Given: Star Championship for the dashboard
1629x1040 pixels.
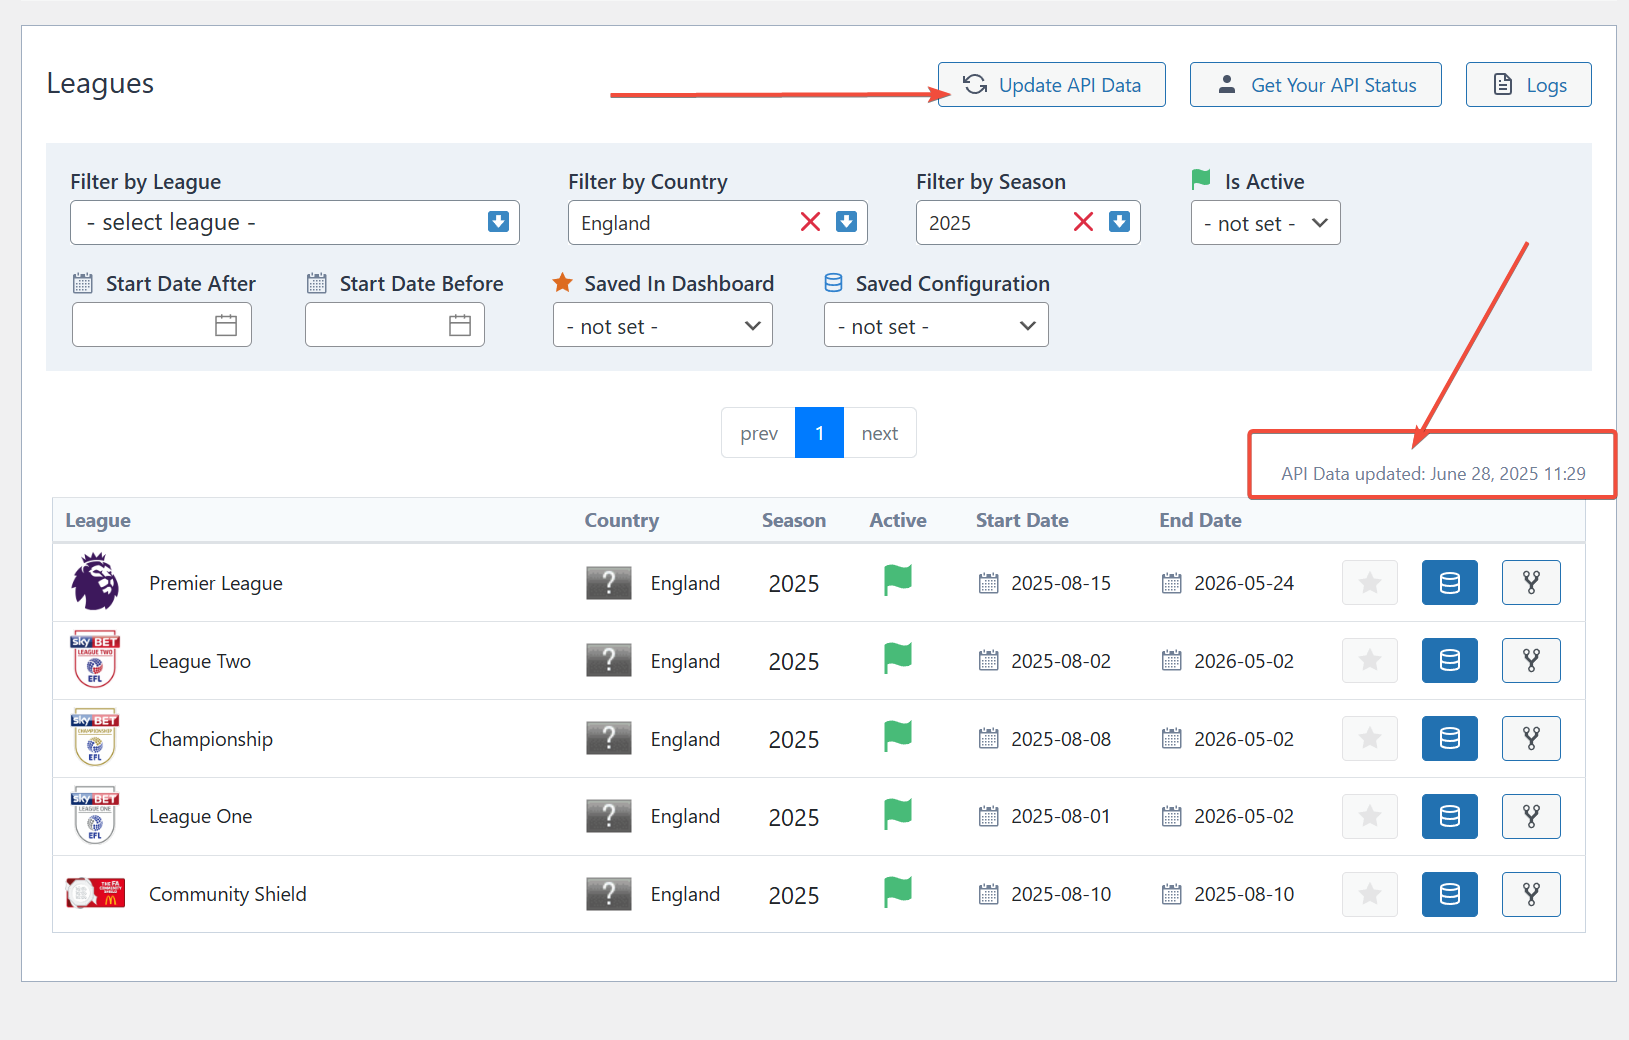Looking at the screenshot, I should pos(1370,738).
